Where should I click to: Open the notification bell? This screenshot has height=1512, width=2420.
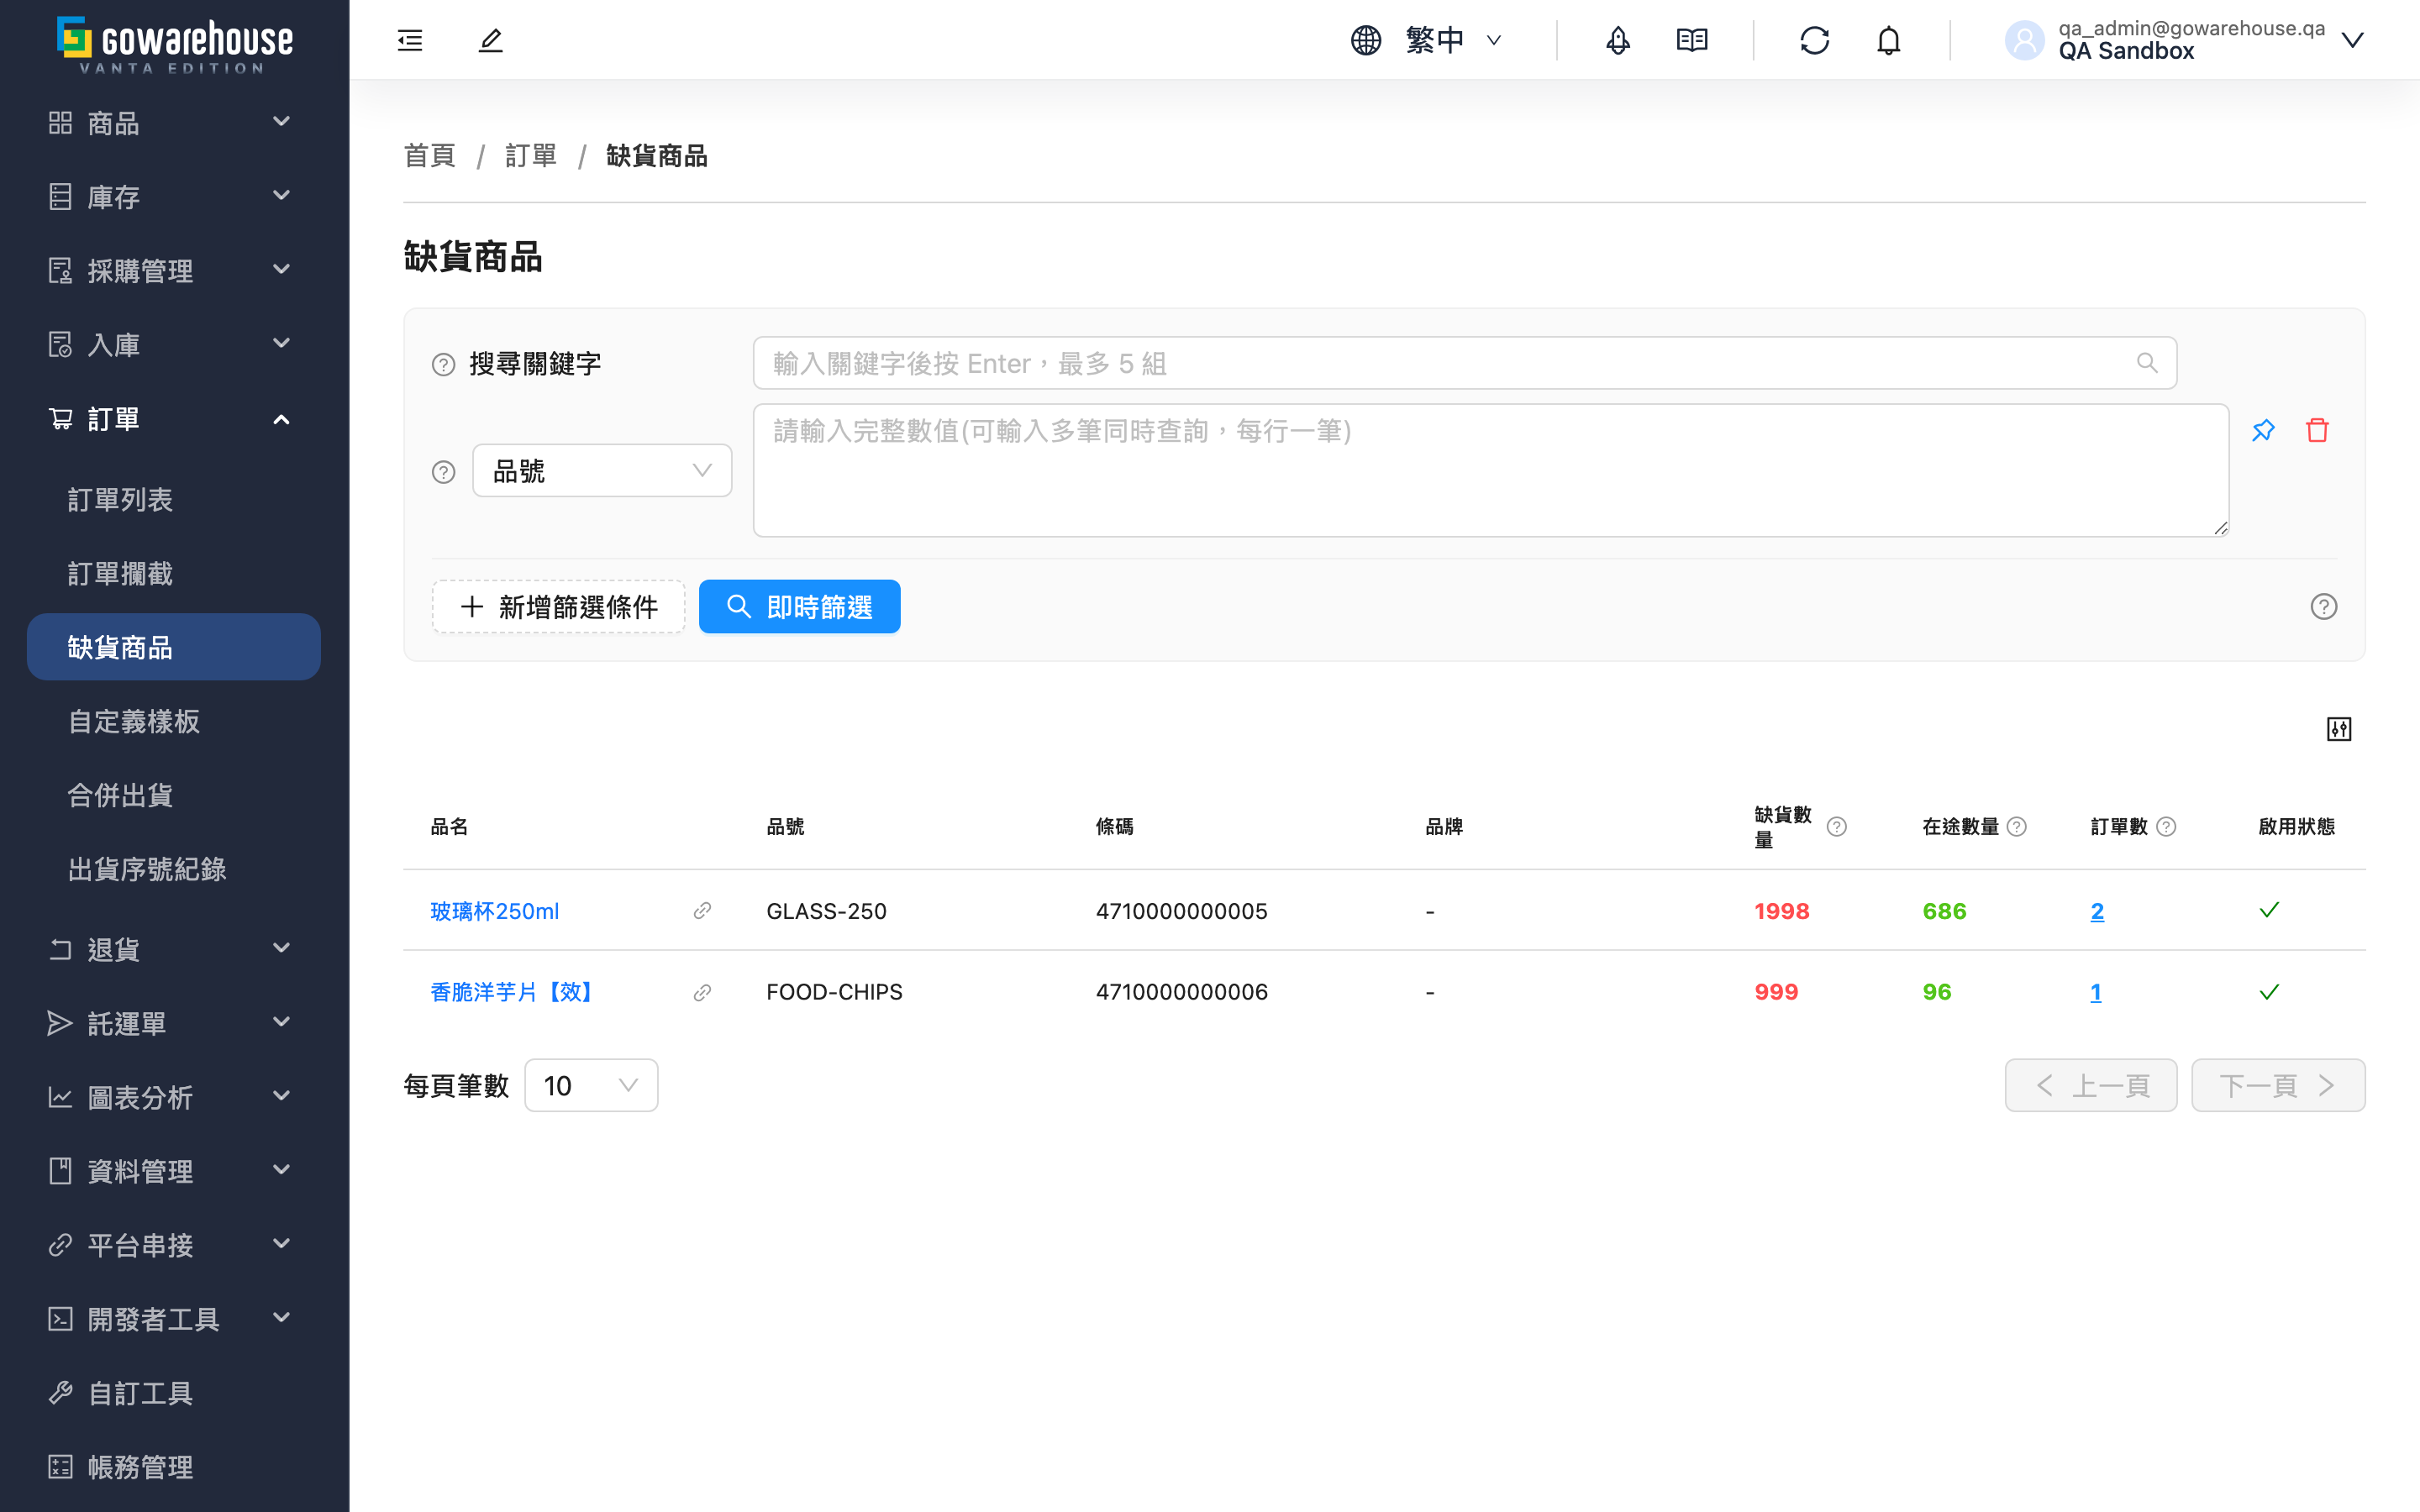(1888, 40)
